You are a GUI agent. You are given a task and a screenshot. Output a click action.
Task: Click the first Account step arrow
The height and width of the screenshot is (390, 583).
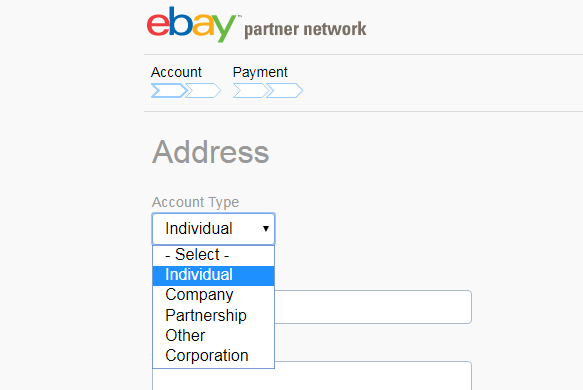click(168, 91)
